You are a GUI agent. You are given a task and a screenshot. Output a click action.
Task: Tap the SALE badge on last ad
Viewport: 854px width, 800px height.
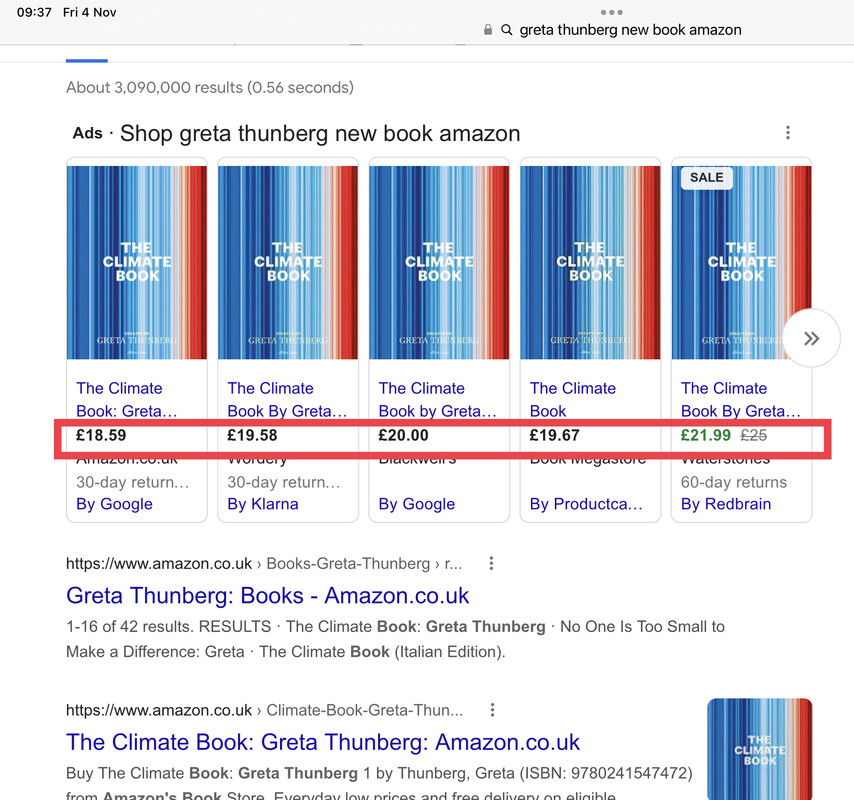(x=707, y=178)
